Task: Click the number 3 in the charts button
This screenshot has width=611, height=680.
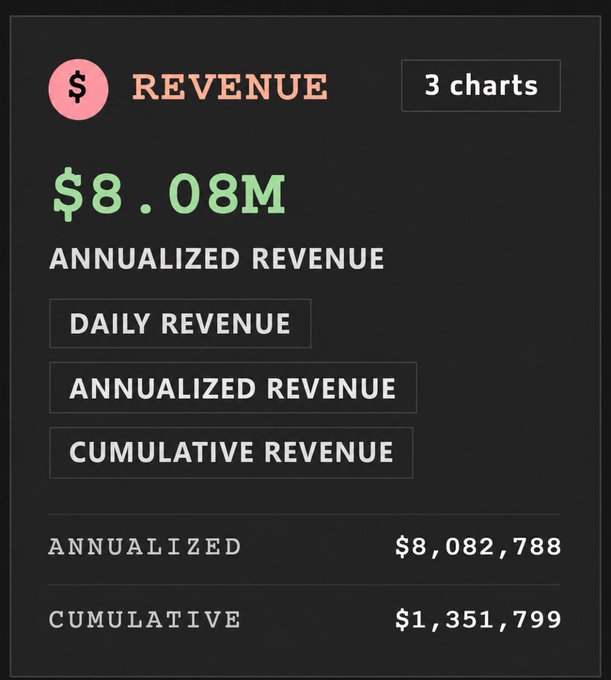Action: click(x=433, y=85)
